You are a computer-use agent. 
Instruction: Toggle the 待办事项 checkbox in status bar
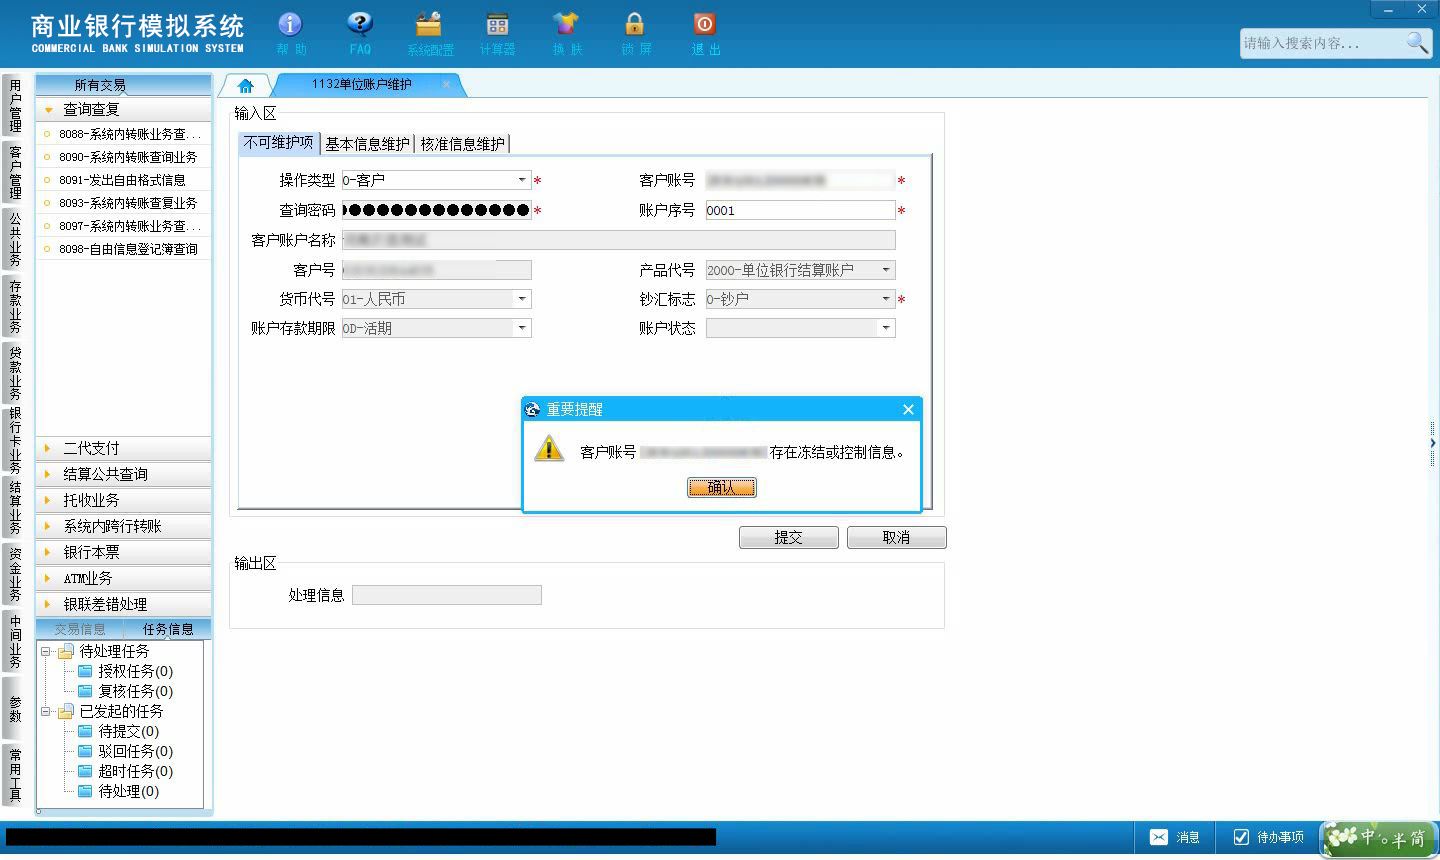click(x=1241, y=837)
